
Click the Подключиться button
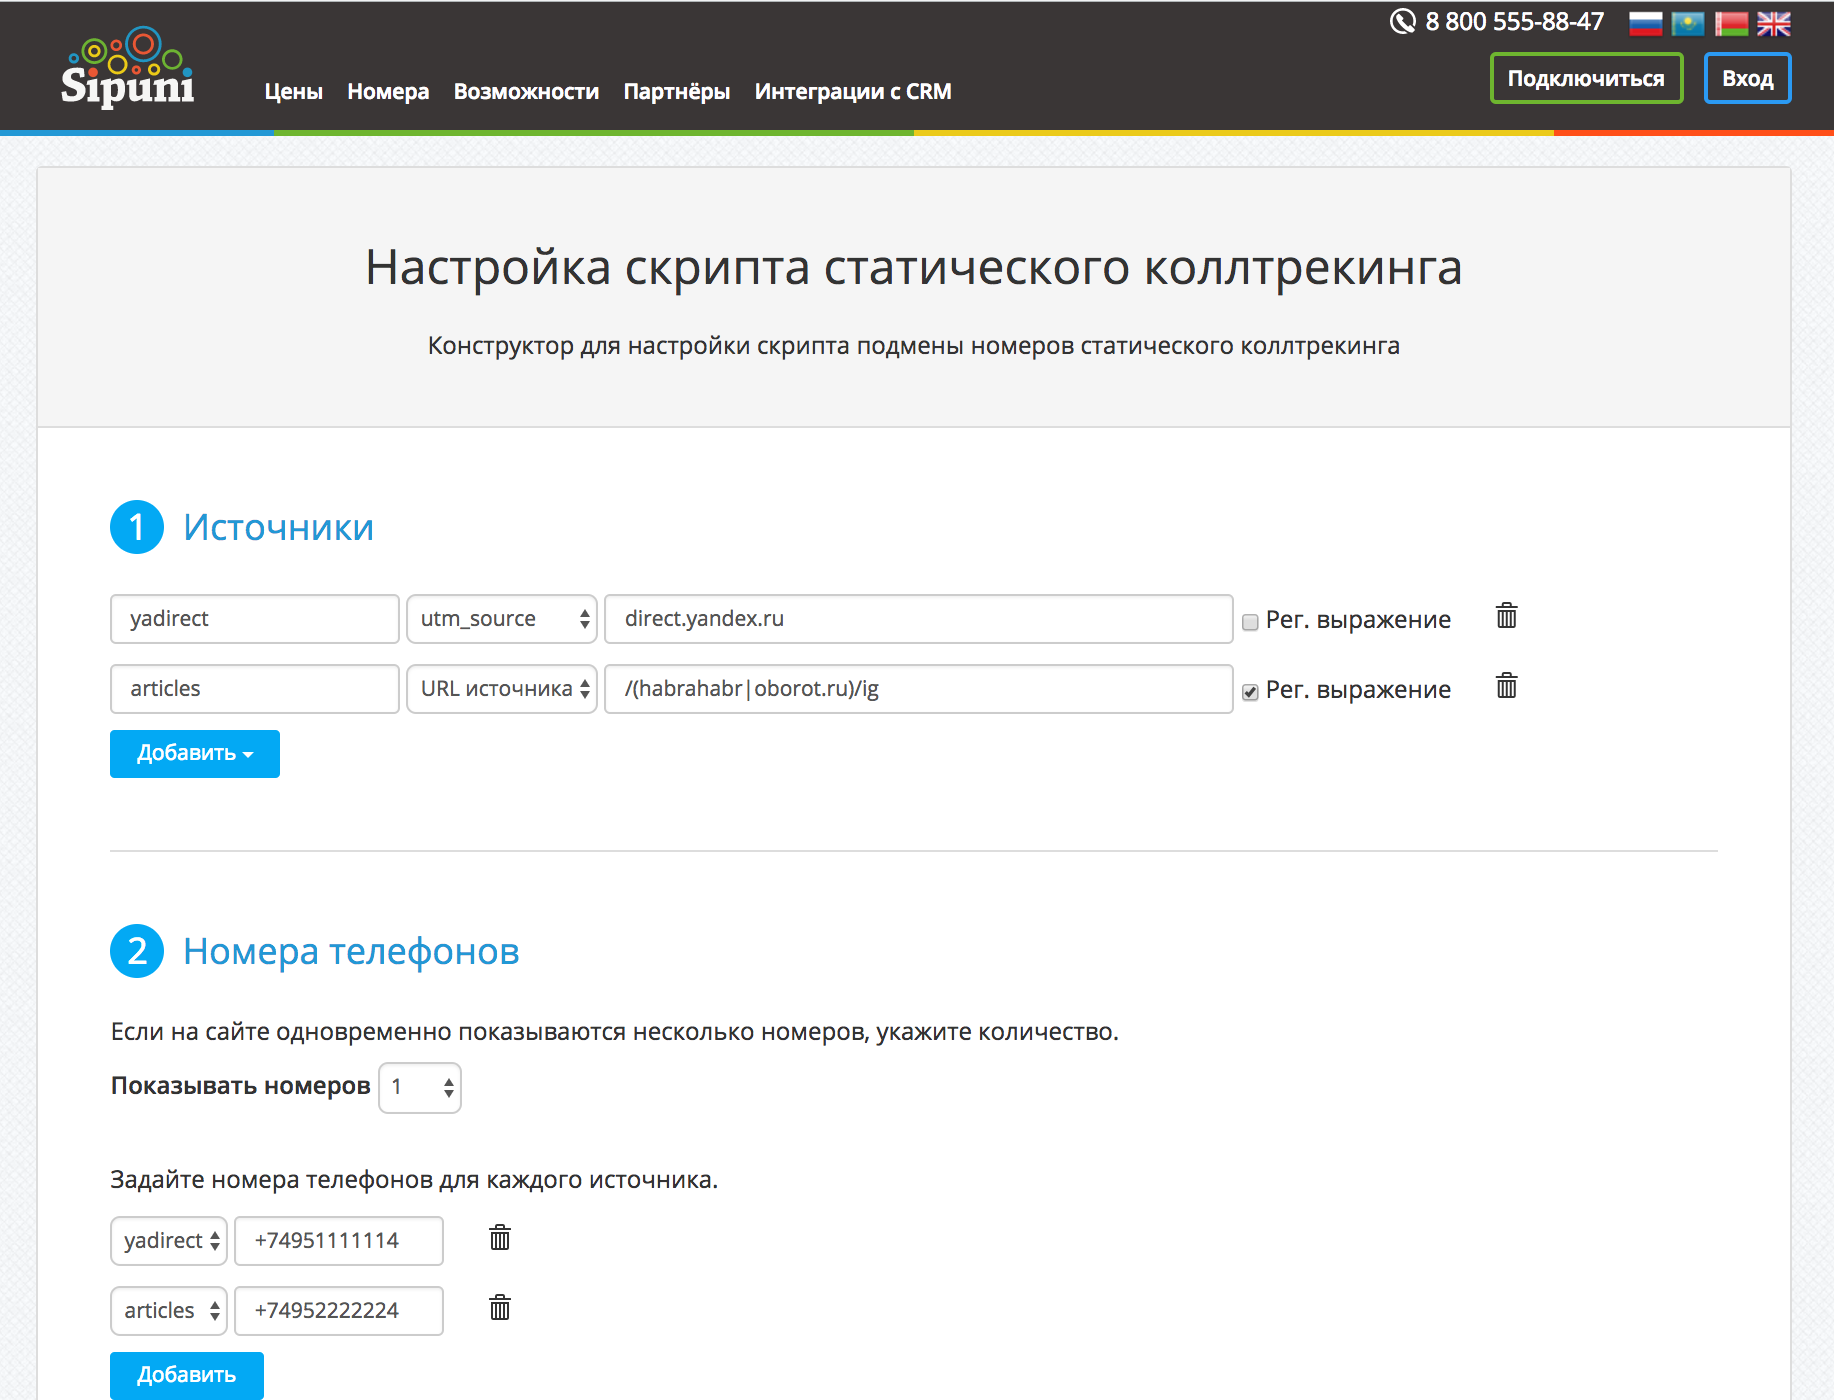point(1586,78)
